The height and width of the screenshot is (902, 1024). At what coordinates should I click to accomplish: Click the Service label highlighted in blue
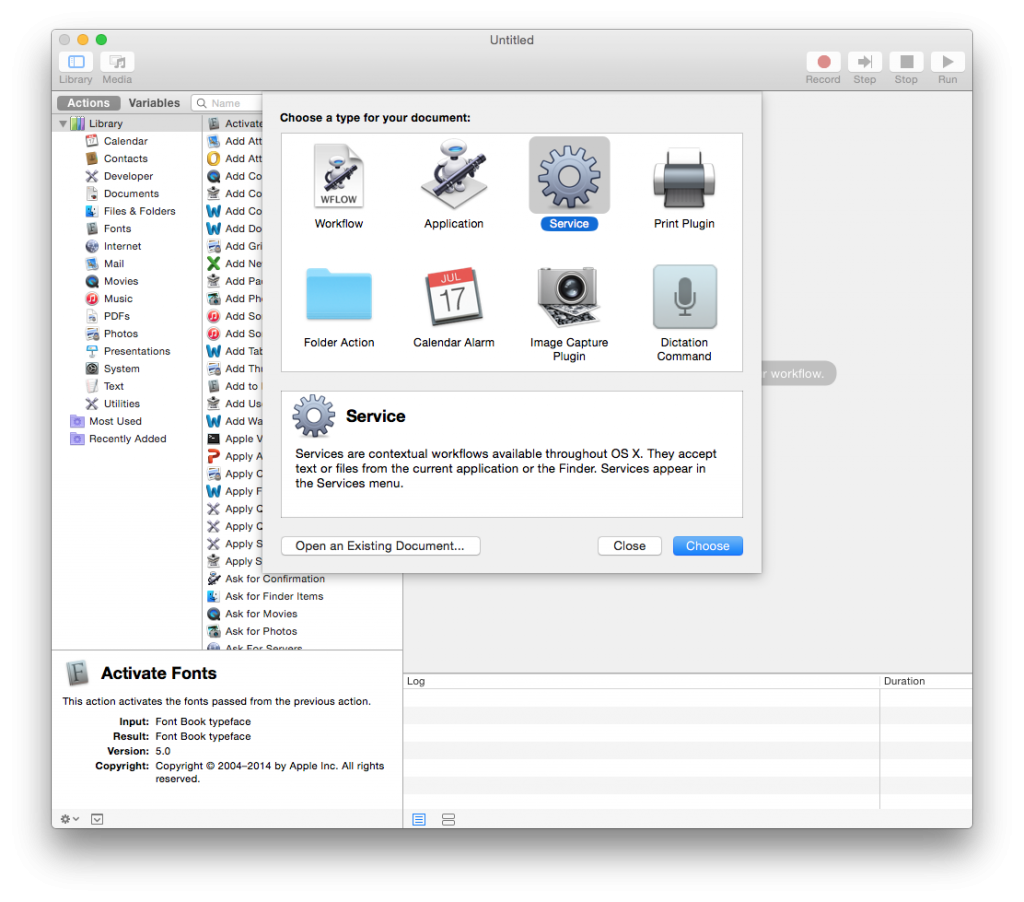(569, 224)
